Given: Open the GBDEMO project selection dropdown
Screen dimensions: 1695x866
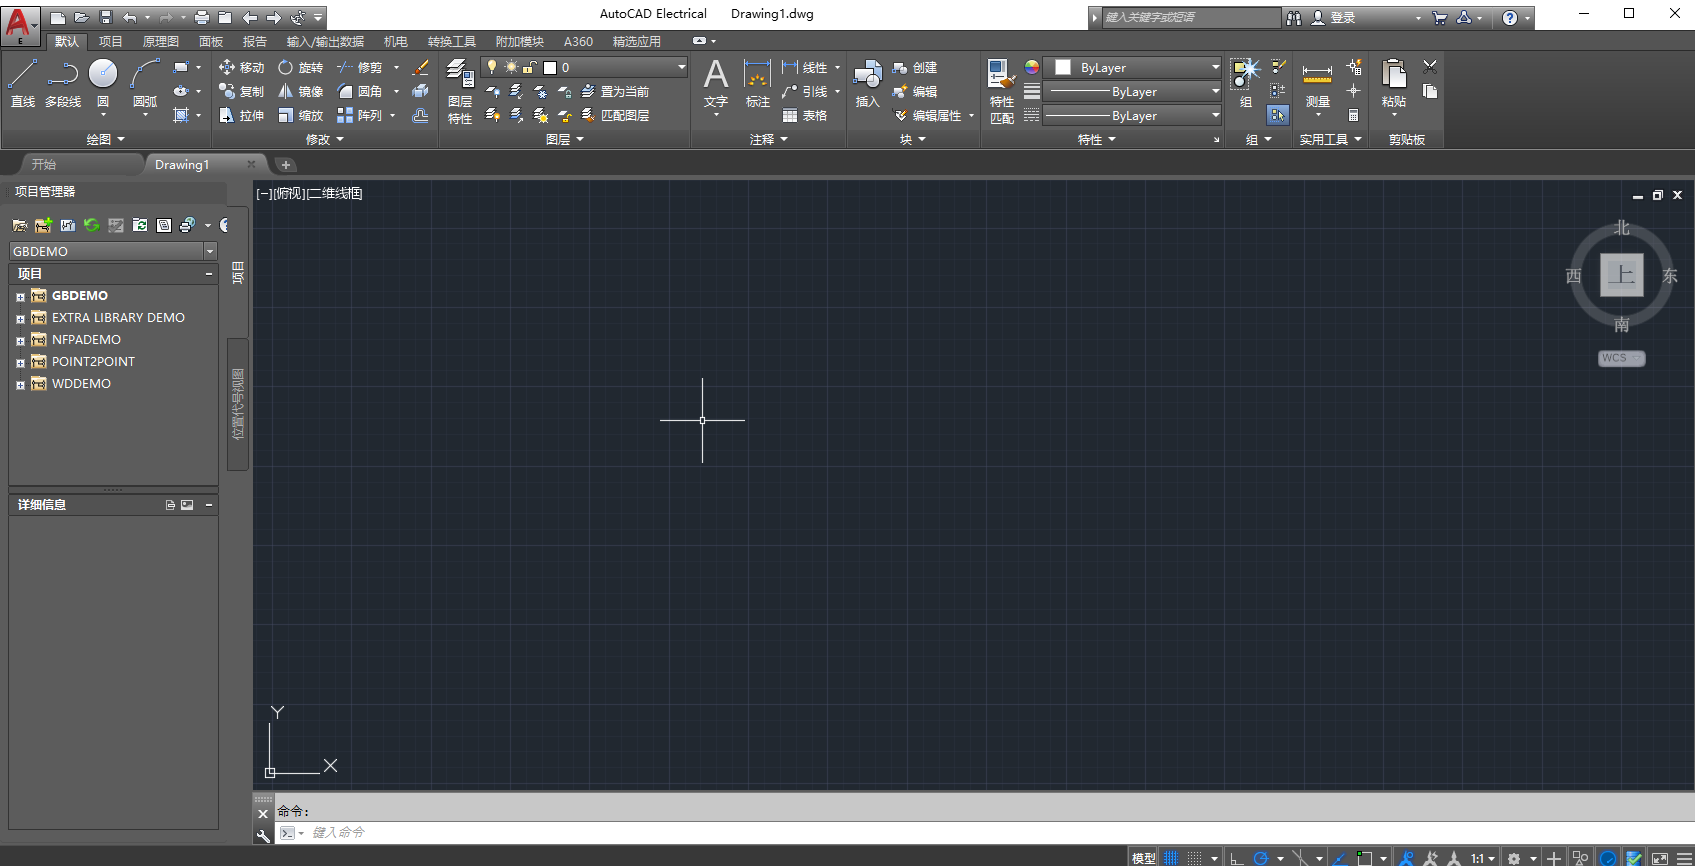Looking at the screenshot, I should click(210, 251).
